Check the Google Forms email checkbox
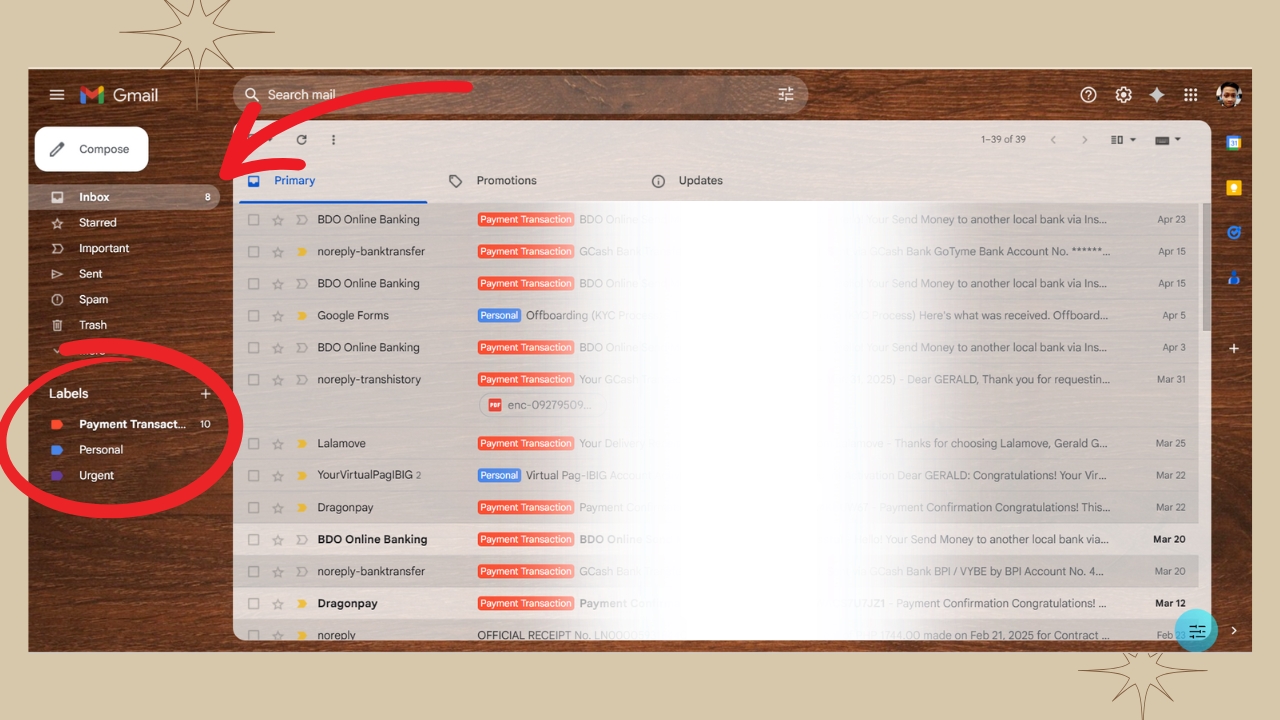The width and height of the screenshot is (1280, 720). coord(253,315)
